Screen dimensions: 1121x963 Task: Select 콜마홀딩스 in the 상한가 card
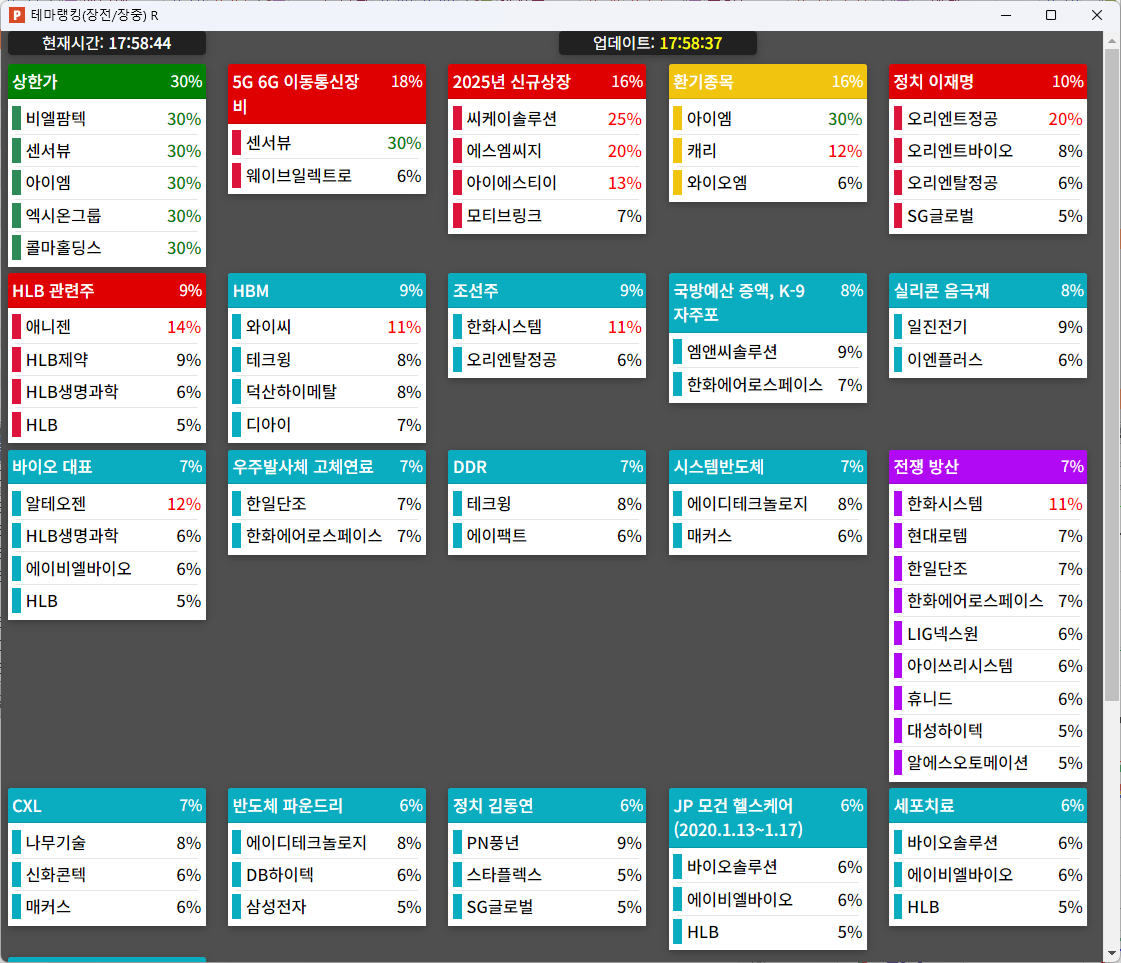coord(107,248)
